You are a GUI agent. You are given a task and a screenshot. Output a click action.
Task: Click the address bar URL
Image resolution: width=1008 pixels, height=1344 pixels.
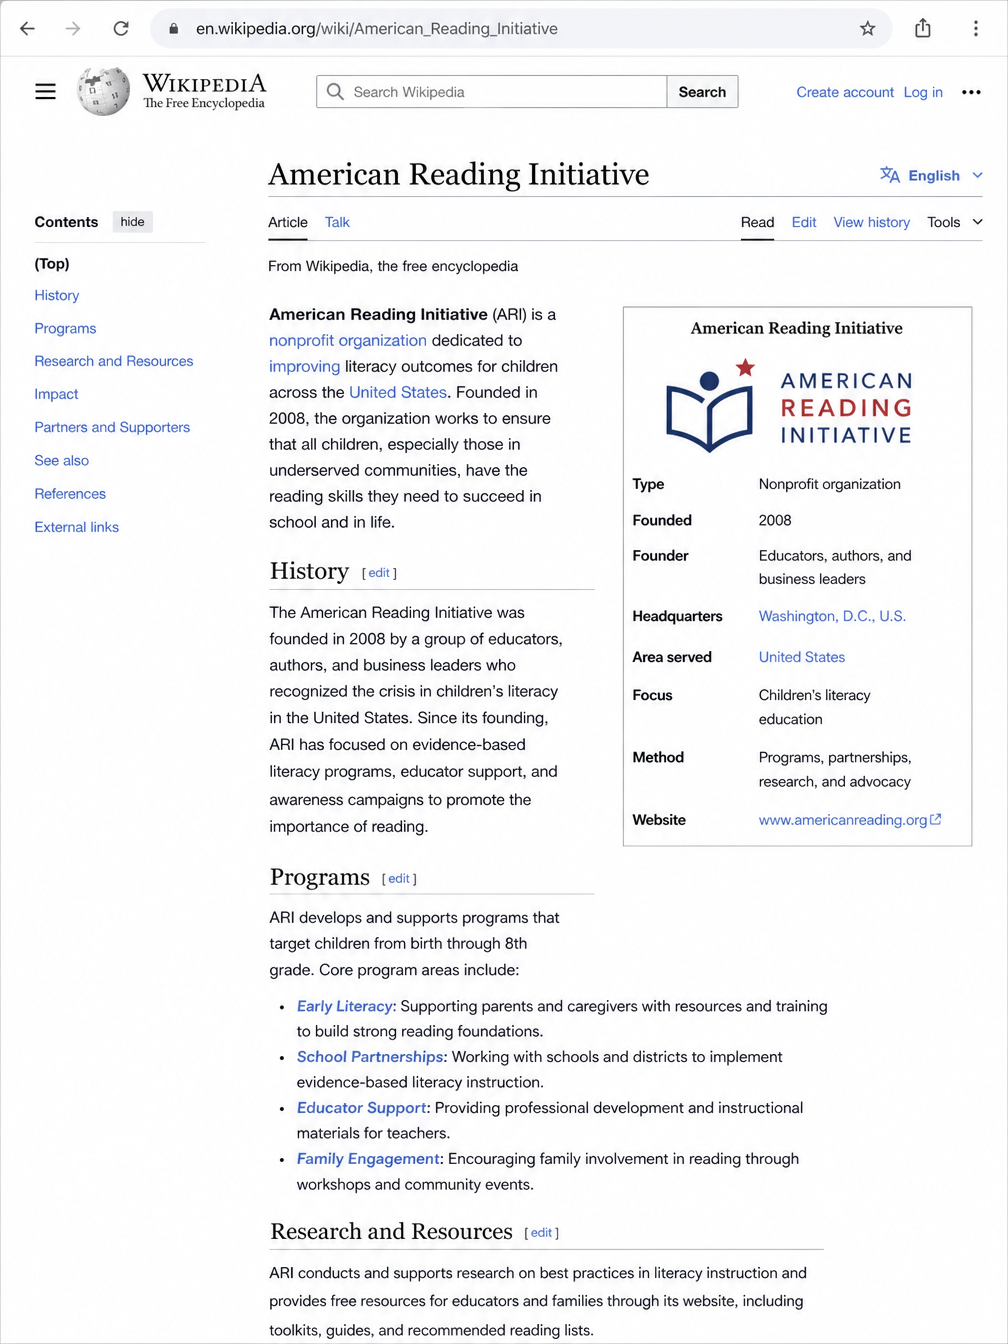[x=377, y=29]
